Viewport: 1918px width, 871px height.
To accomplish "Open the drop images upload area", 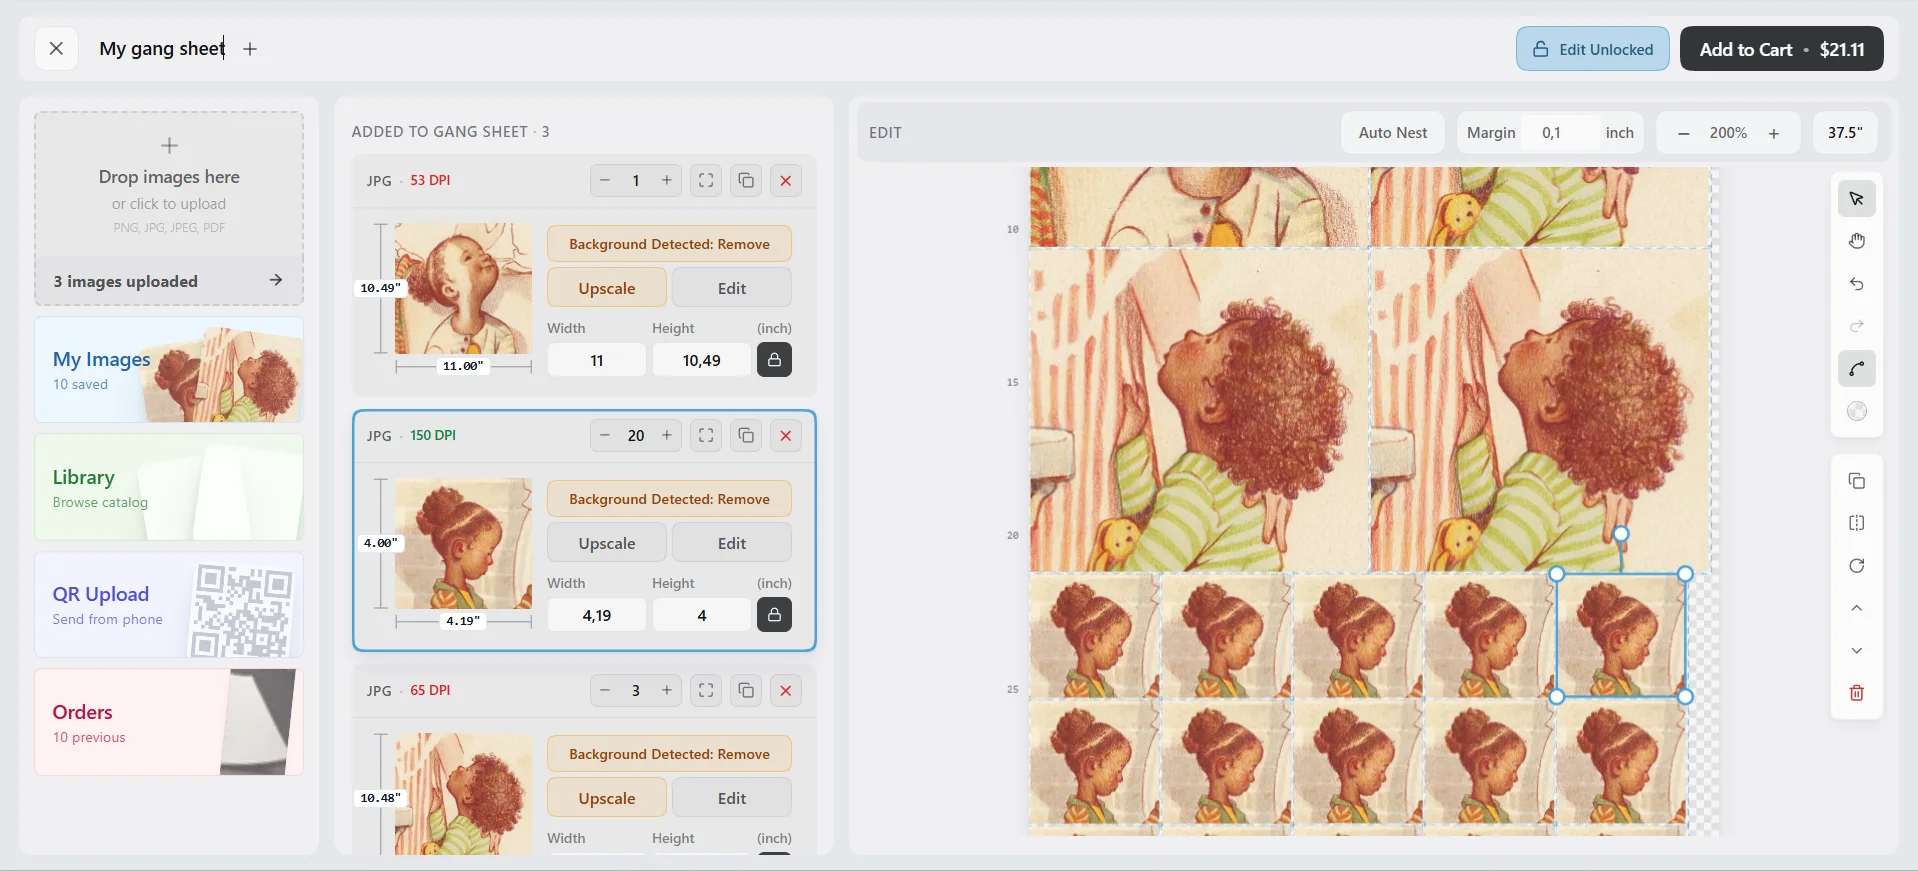I will click(x=169, y=185).
